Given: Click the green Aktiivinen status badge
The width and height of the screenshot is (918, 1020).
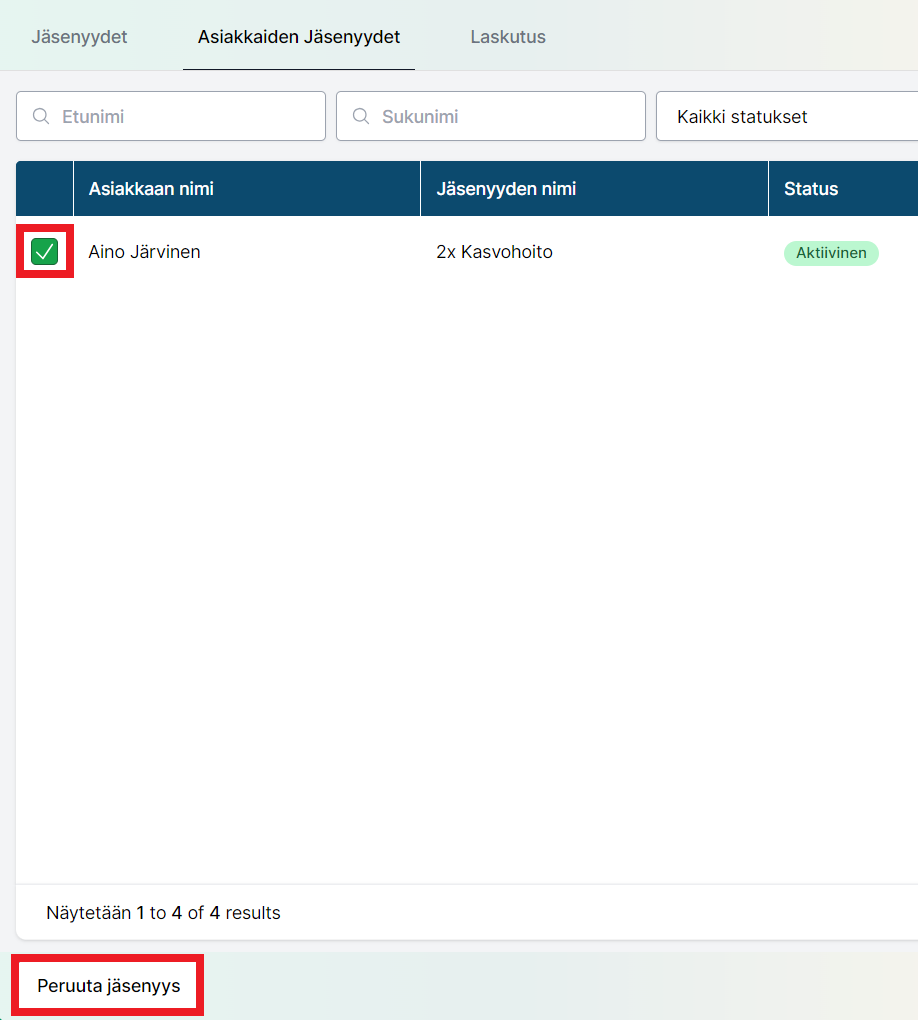Looking at the screenshot, I should pos(831,253).
